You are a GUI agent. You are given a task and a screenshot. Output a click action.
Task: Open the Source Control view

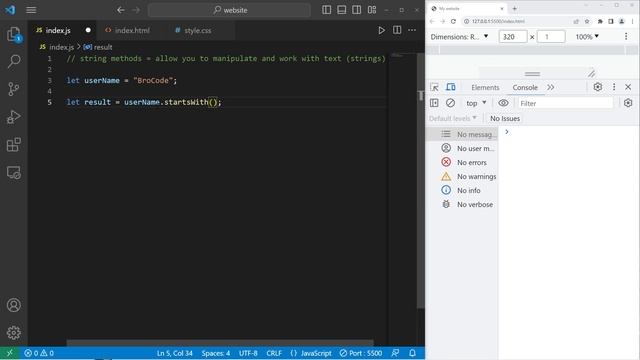tap(14, 89)
